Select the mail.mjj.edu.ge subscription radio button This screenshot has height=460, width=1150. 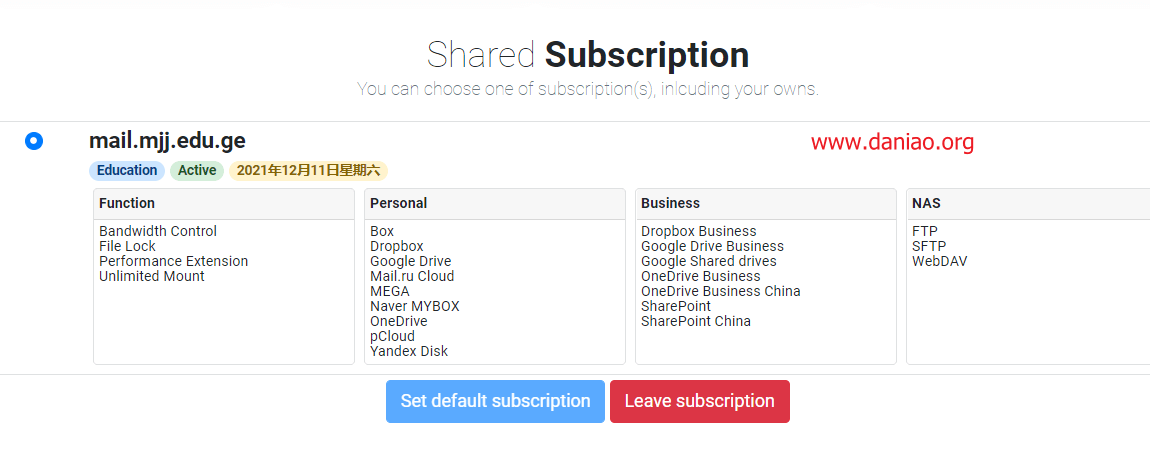click(x=34, y=141)
